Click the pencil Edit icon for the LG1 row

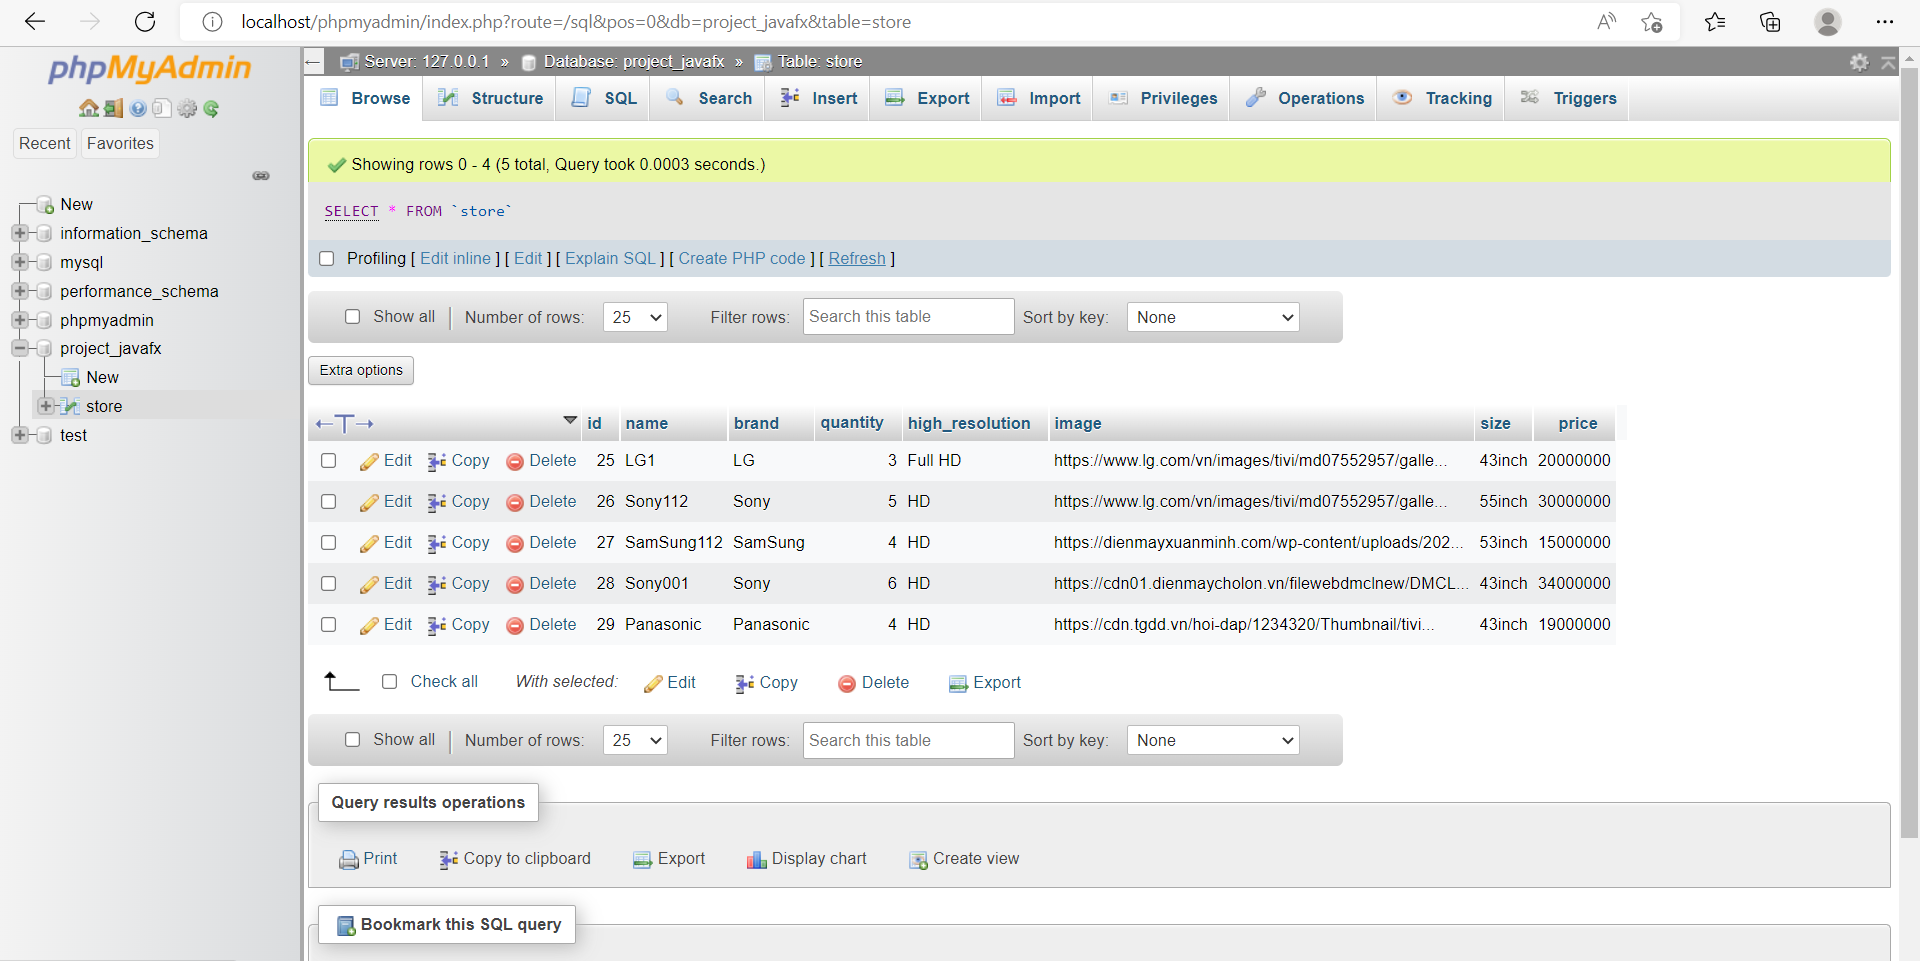369,461
